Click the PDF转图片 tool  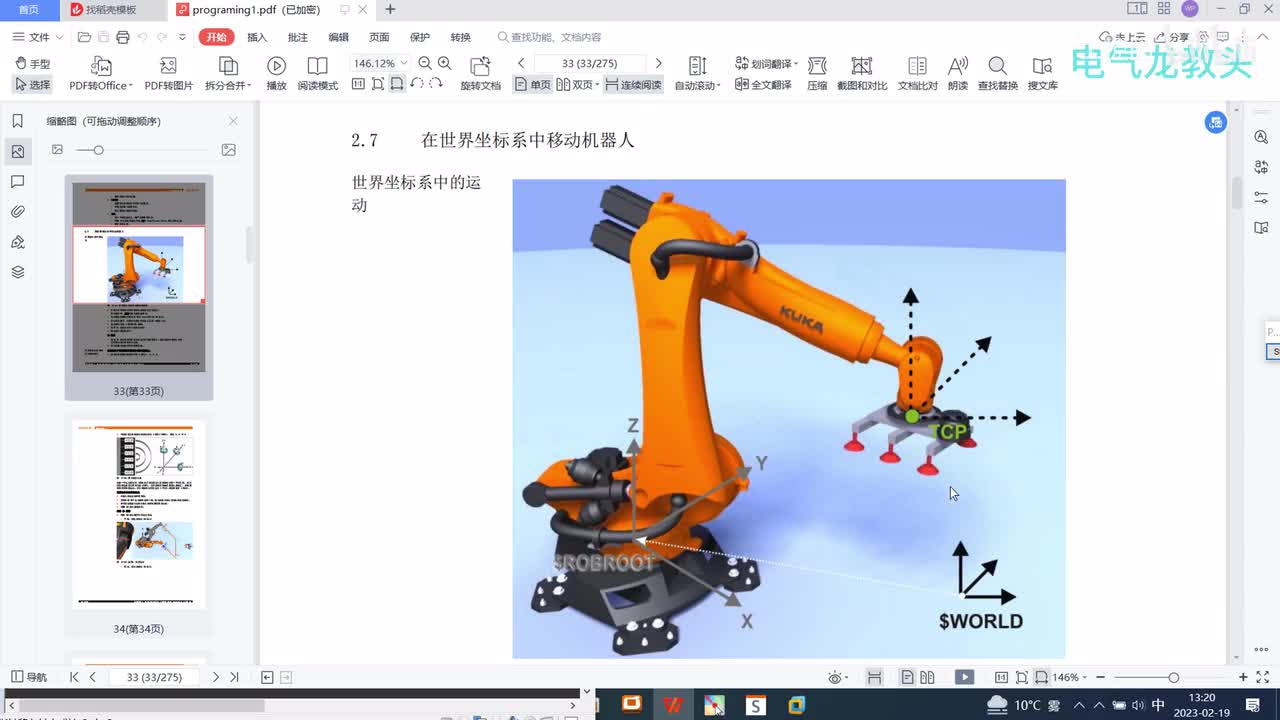click(168, 74)
